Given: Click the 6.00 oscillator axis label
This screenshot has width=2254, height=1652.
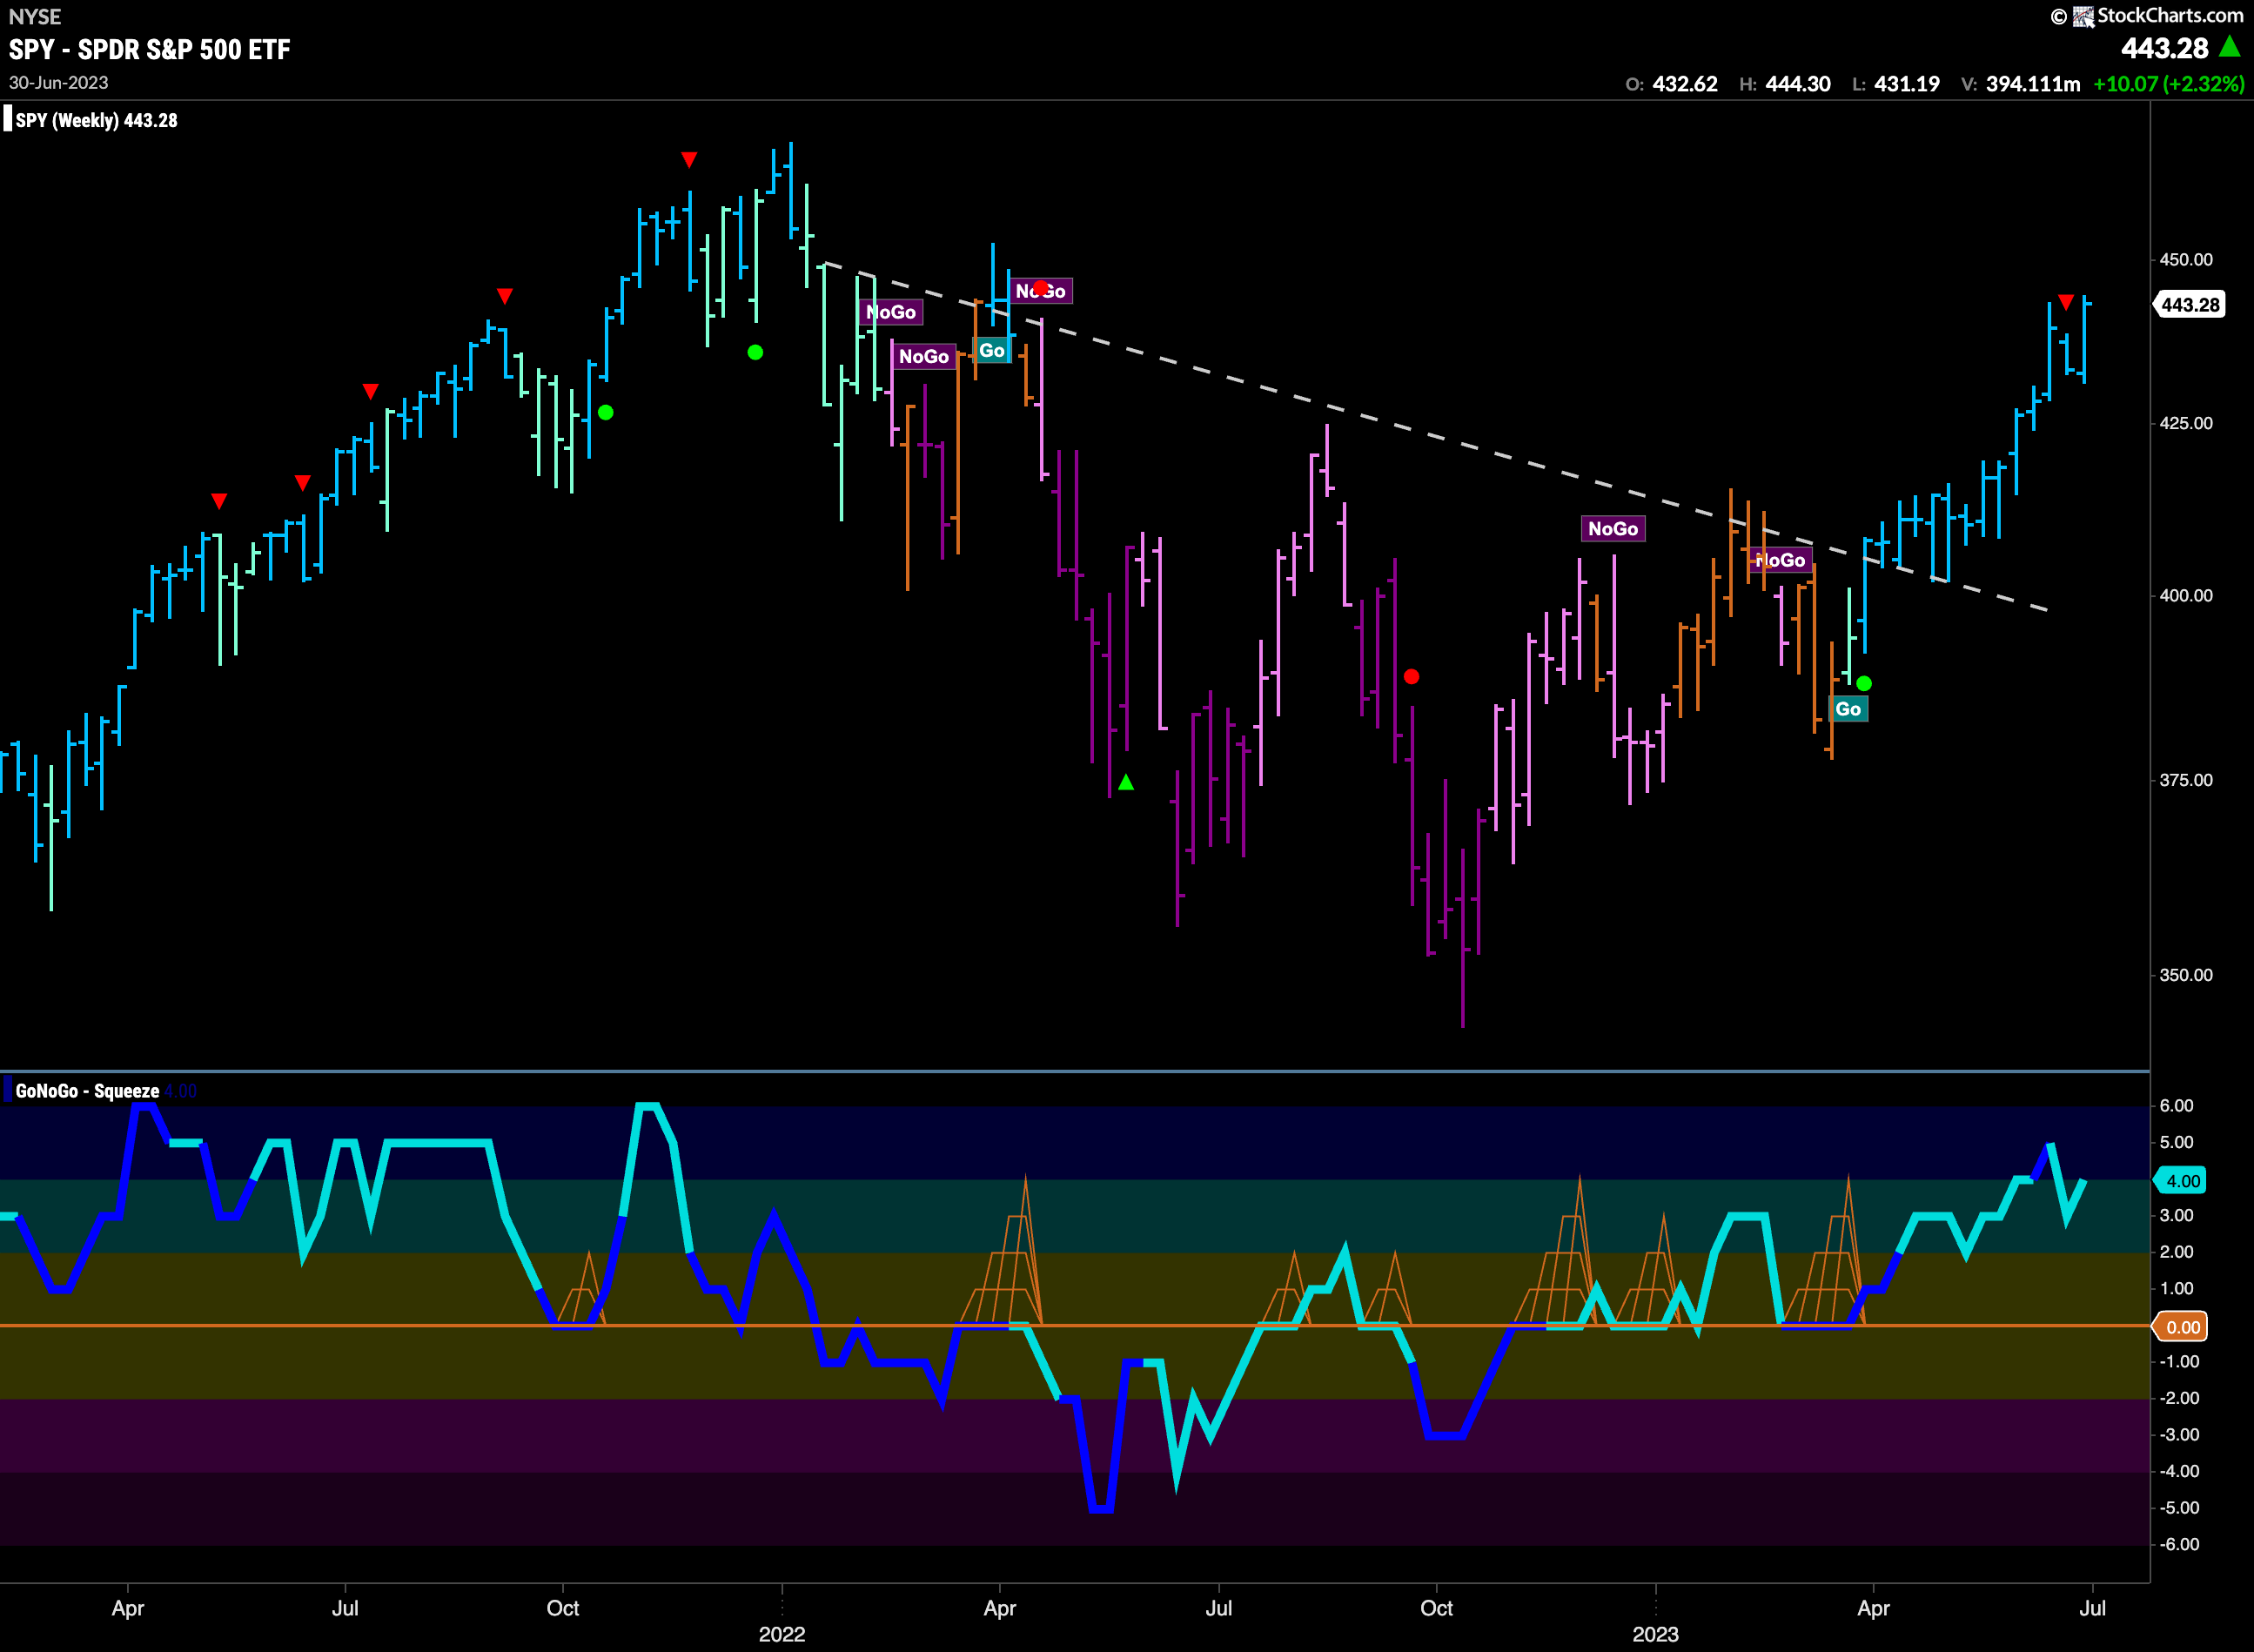Looking at the screenshot, I should (x=2177, y=1106).
